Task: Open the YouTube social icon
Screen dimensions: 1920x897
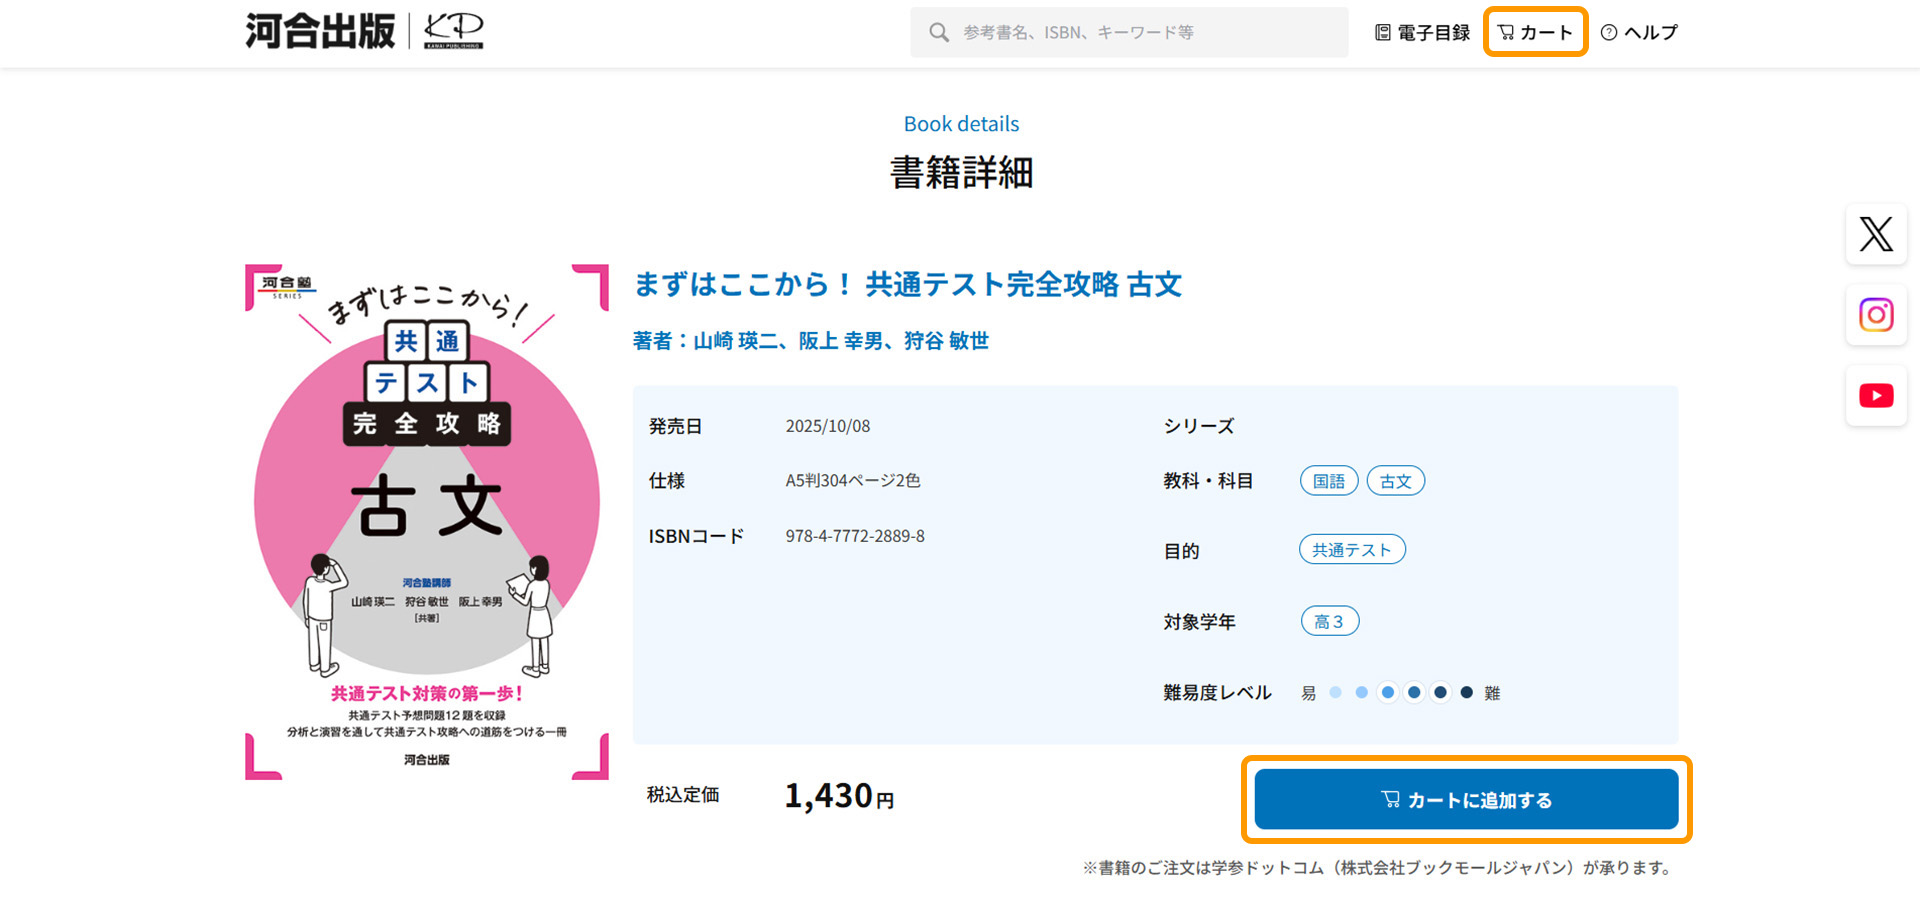Action: (1875, 396)
